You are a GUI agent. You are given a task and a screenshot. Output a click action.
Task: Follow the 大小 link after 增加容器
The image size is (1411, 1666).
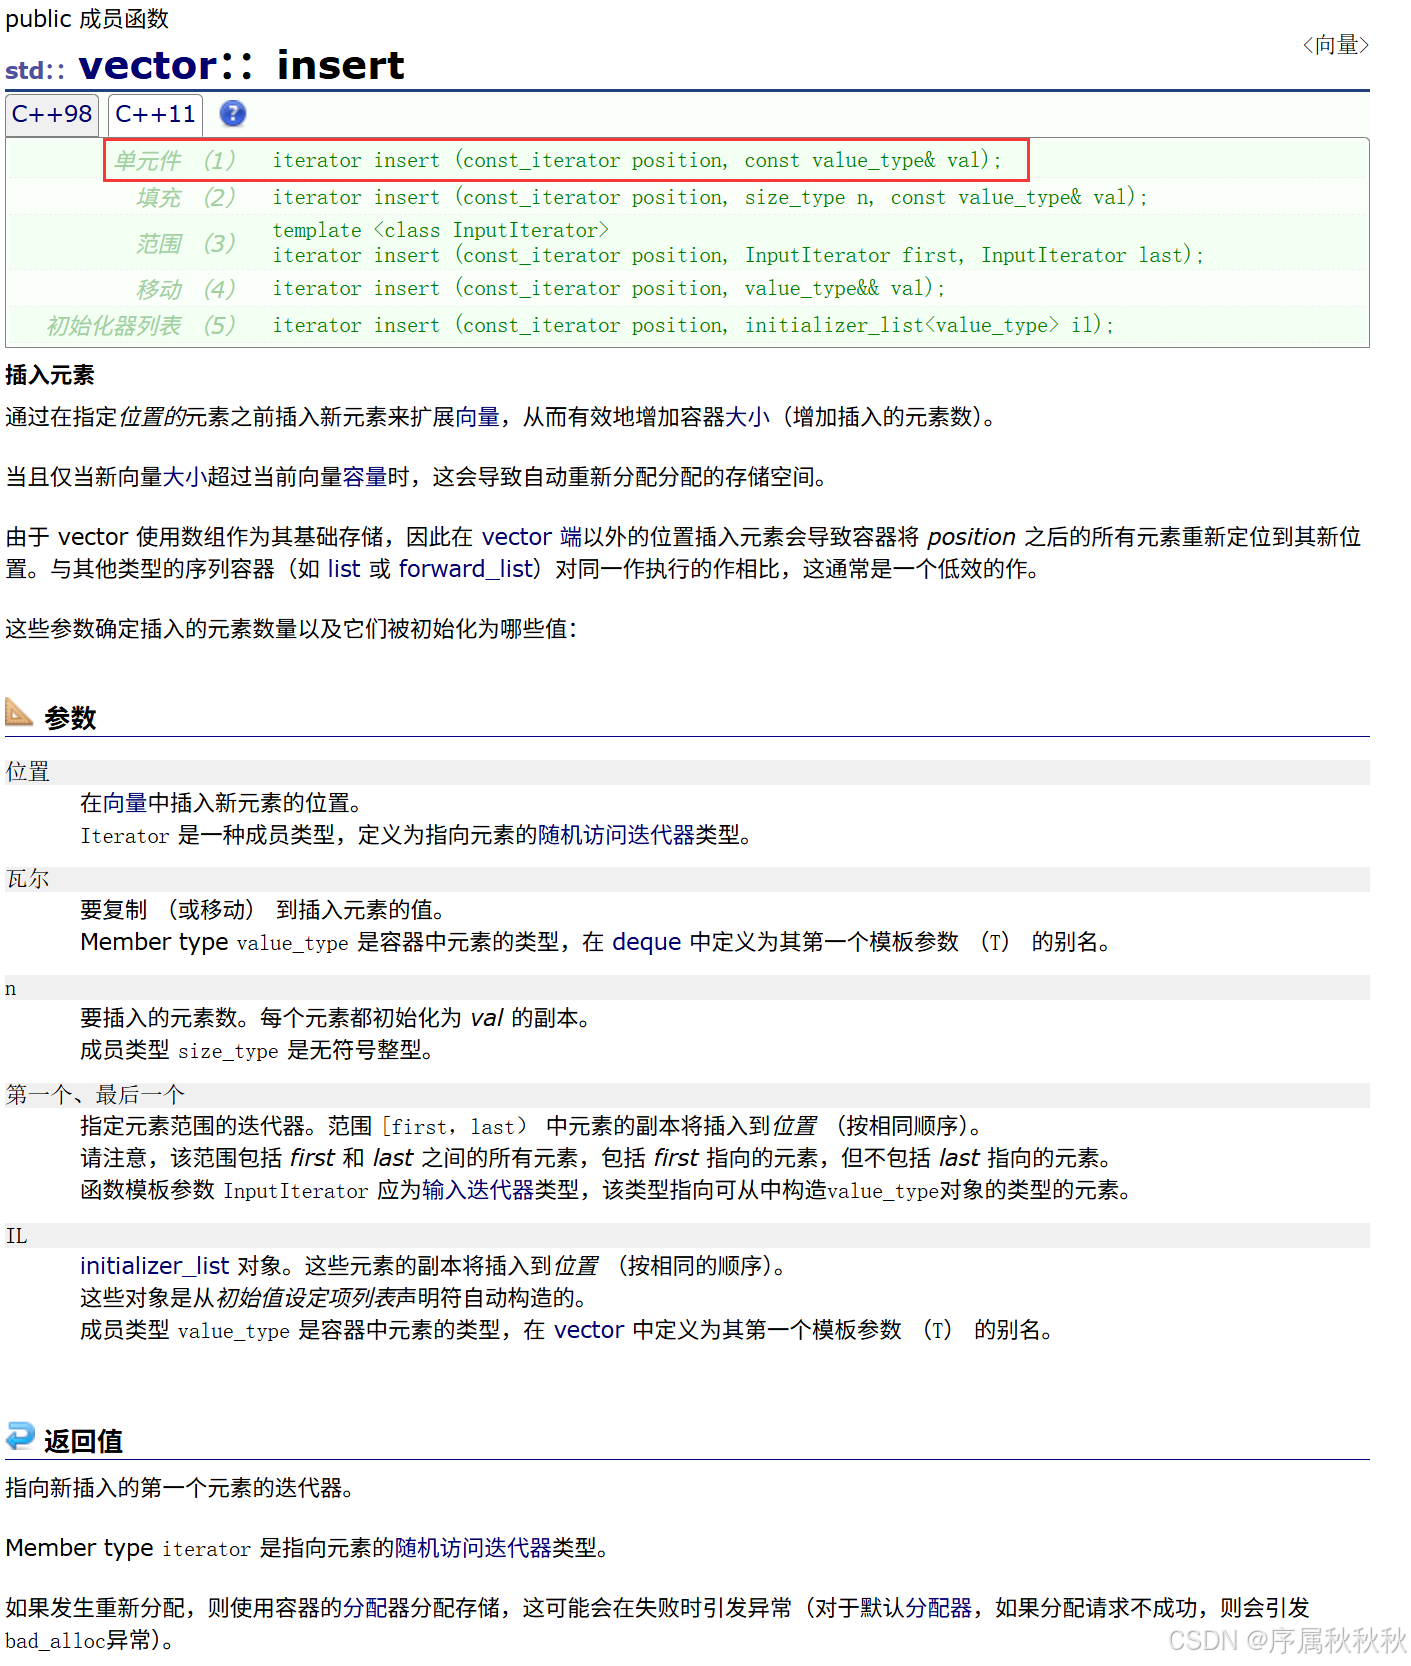[x=747, y=417]
